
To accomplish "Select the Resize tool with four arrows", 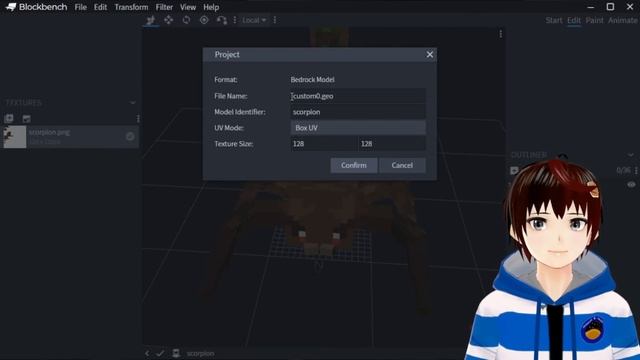I will [x=169, y=20].
